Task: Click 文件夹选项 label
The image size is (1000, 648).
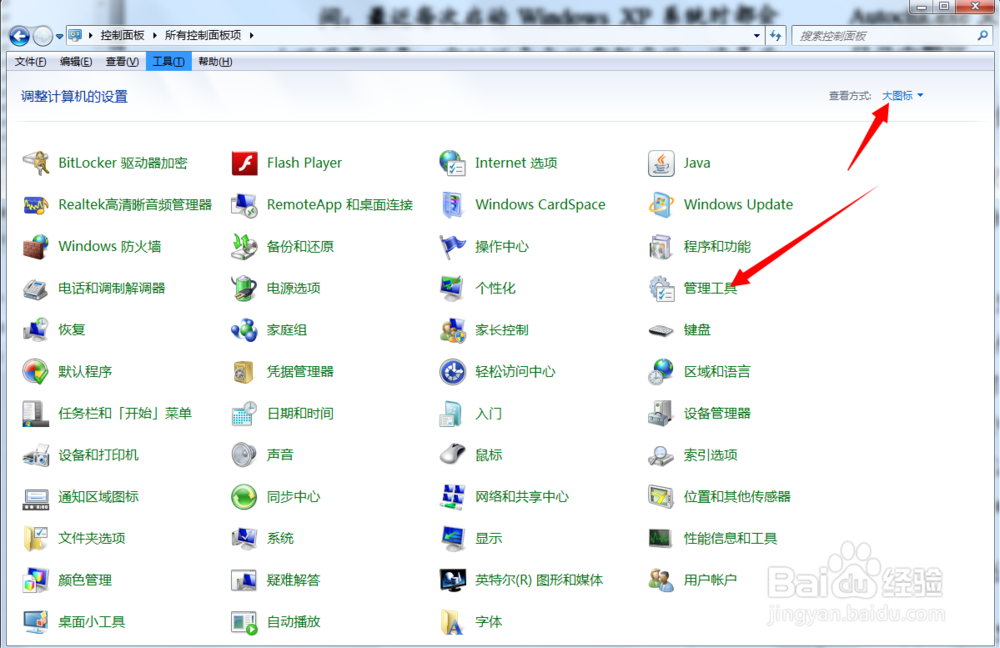Action: 92,538
